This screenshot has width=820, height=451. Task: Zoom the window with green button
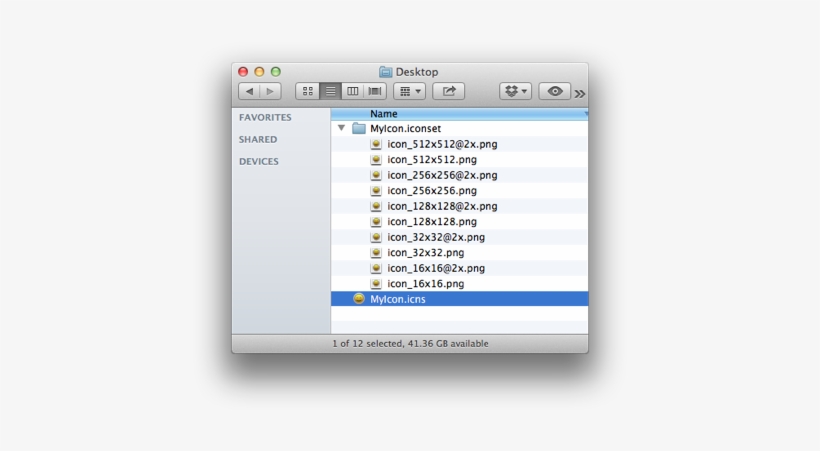(x=276, y=72)
